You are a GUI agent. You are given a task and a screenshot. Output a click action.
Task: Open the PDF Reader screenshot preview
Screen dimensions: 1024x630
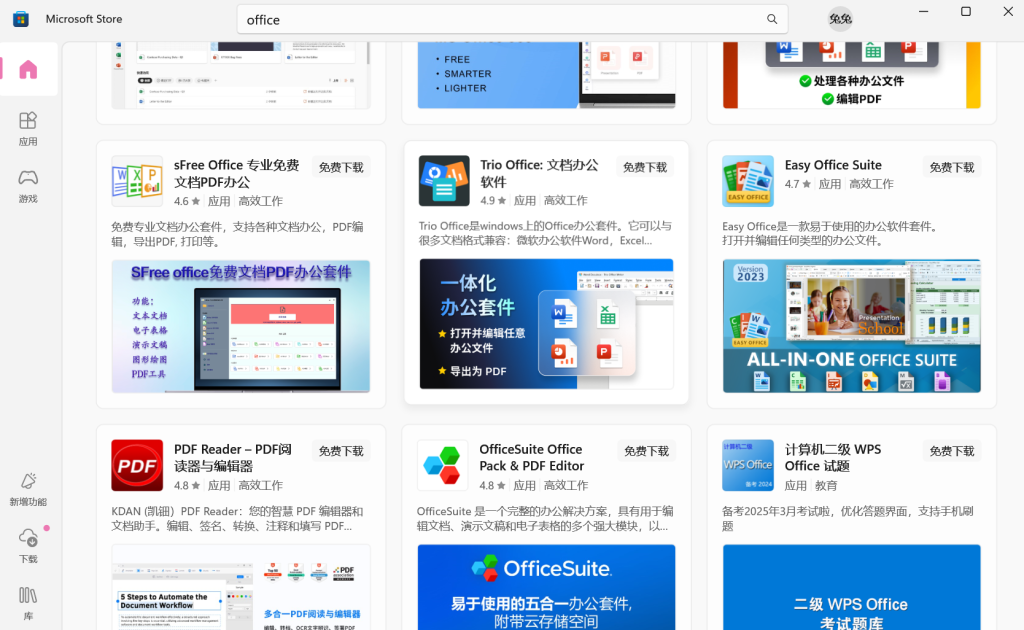(240, 587)
